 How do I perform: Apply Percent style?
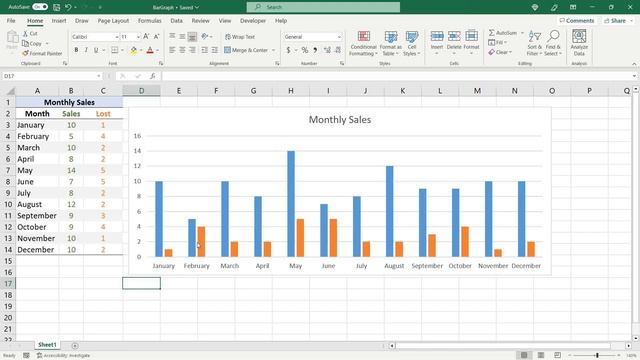pyautogui.click(x=304, y=50)
